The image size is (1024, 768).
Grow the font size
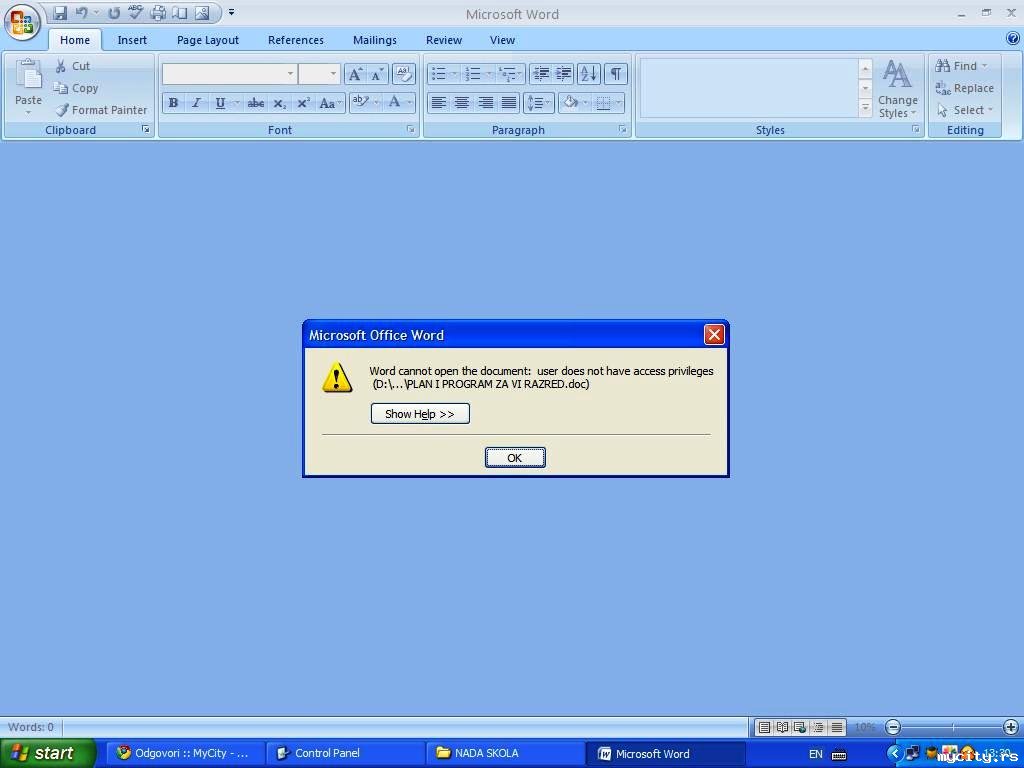click(x=355, y=74)
